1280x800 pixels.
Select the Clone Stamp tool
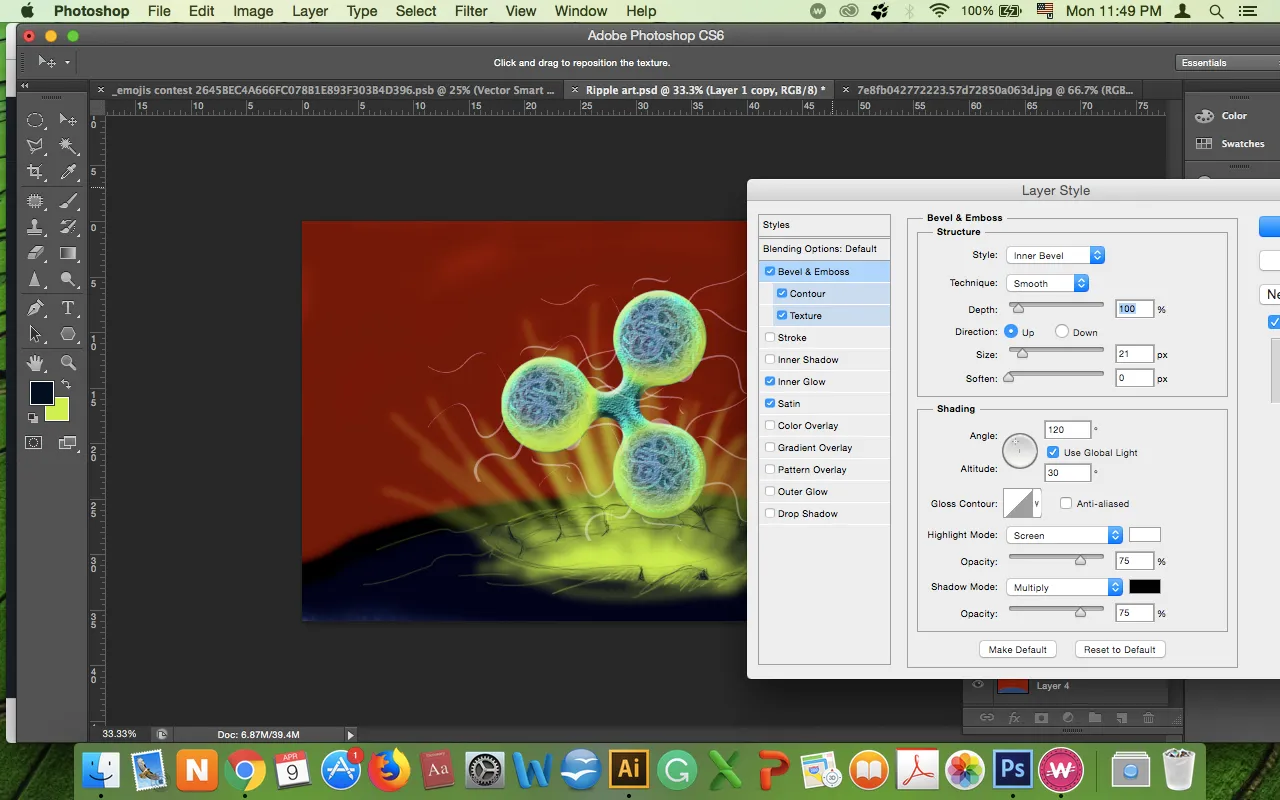coord(35,227)
